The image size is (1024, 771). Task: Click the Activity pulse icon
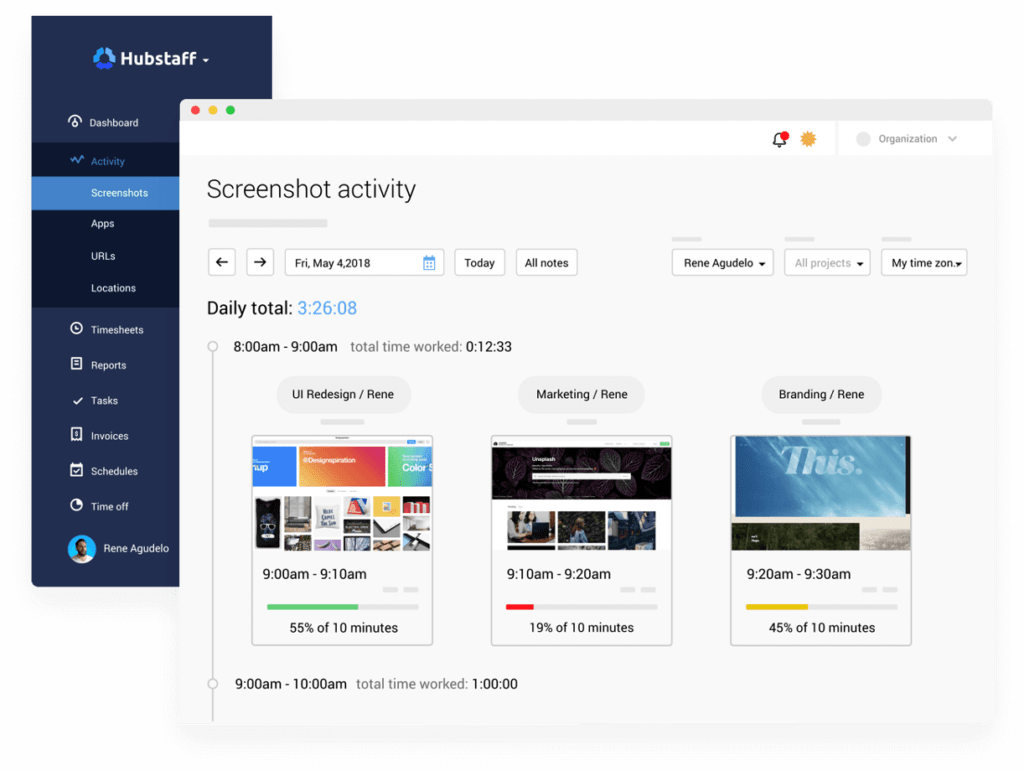click(x=77, y=160)
